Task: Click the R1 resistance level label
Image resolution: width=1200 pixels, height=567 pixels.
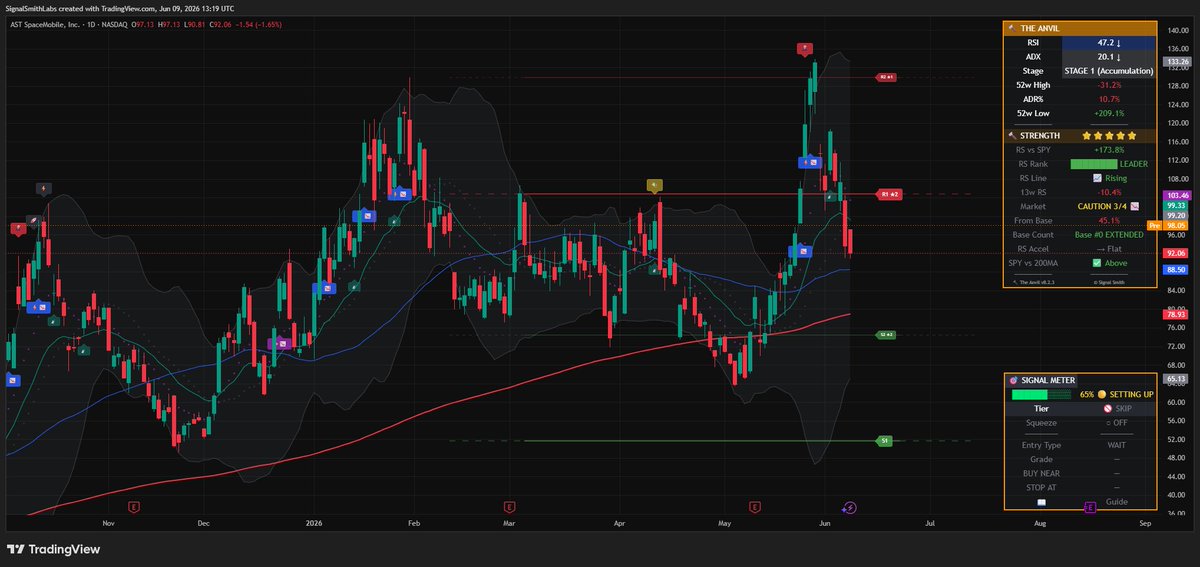Action: click(x=890, y=194)
